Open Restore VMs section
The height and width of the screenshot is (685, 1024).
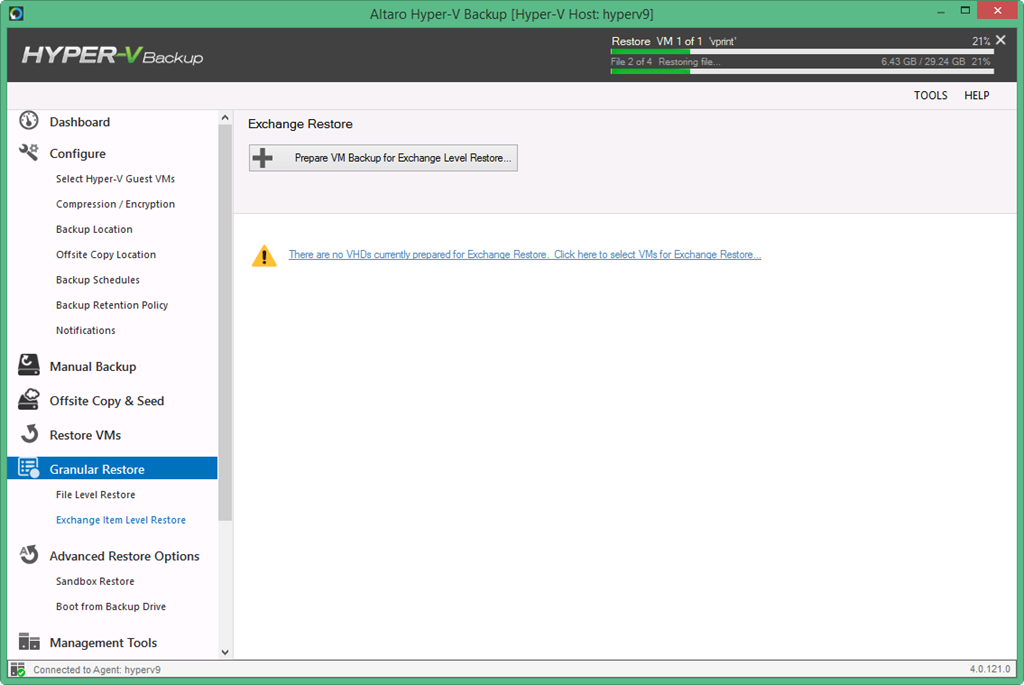pos(85,436)
